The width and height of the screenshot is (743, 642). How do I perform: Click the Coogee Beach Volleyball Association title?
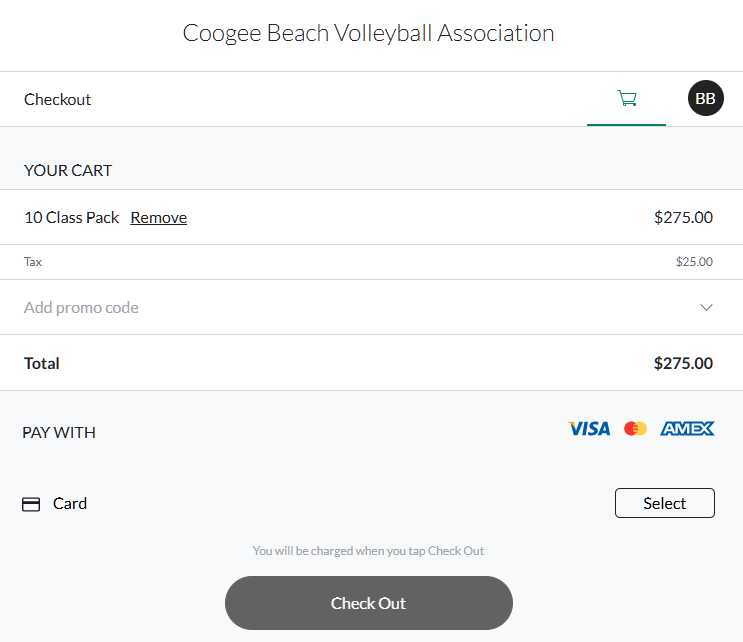pyautogui.click(x=369, y=33)
